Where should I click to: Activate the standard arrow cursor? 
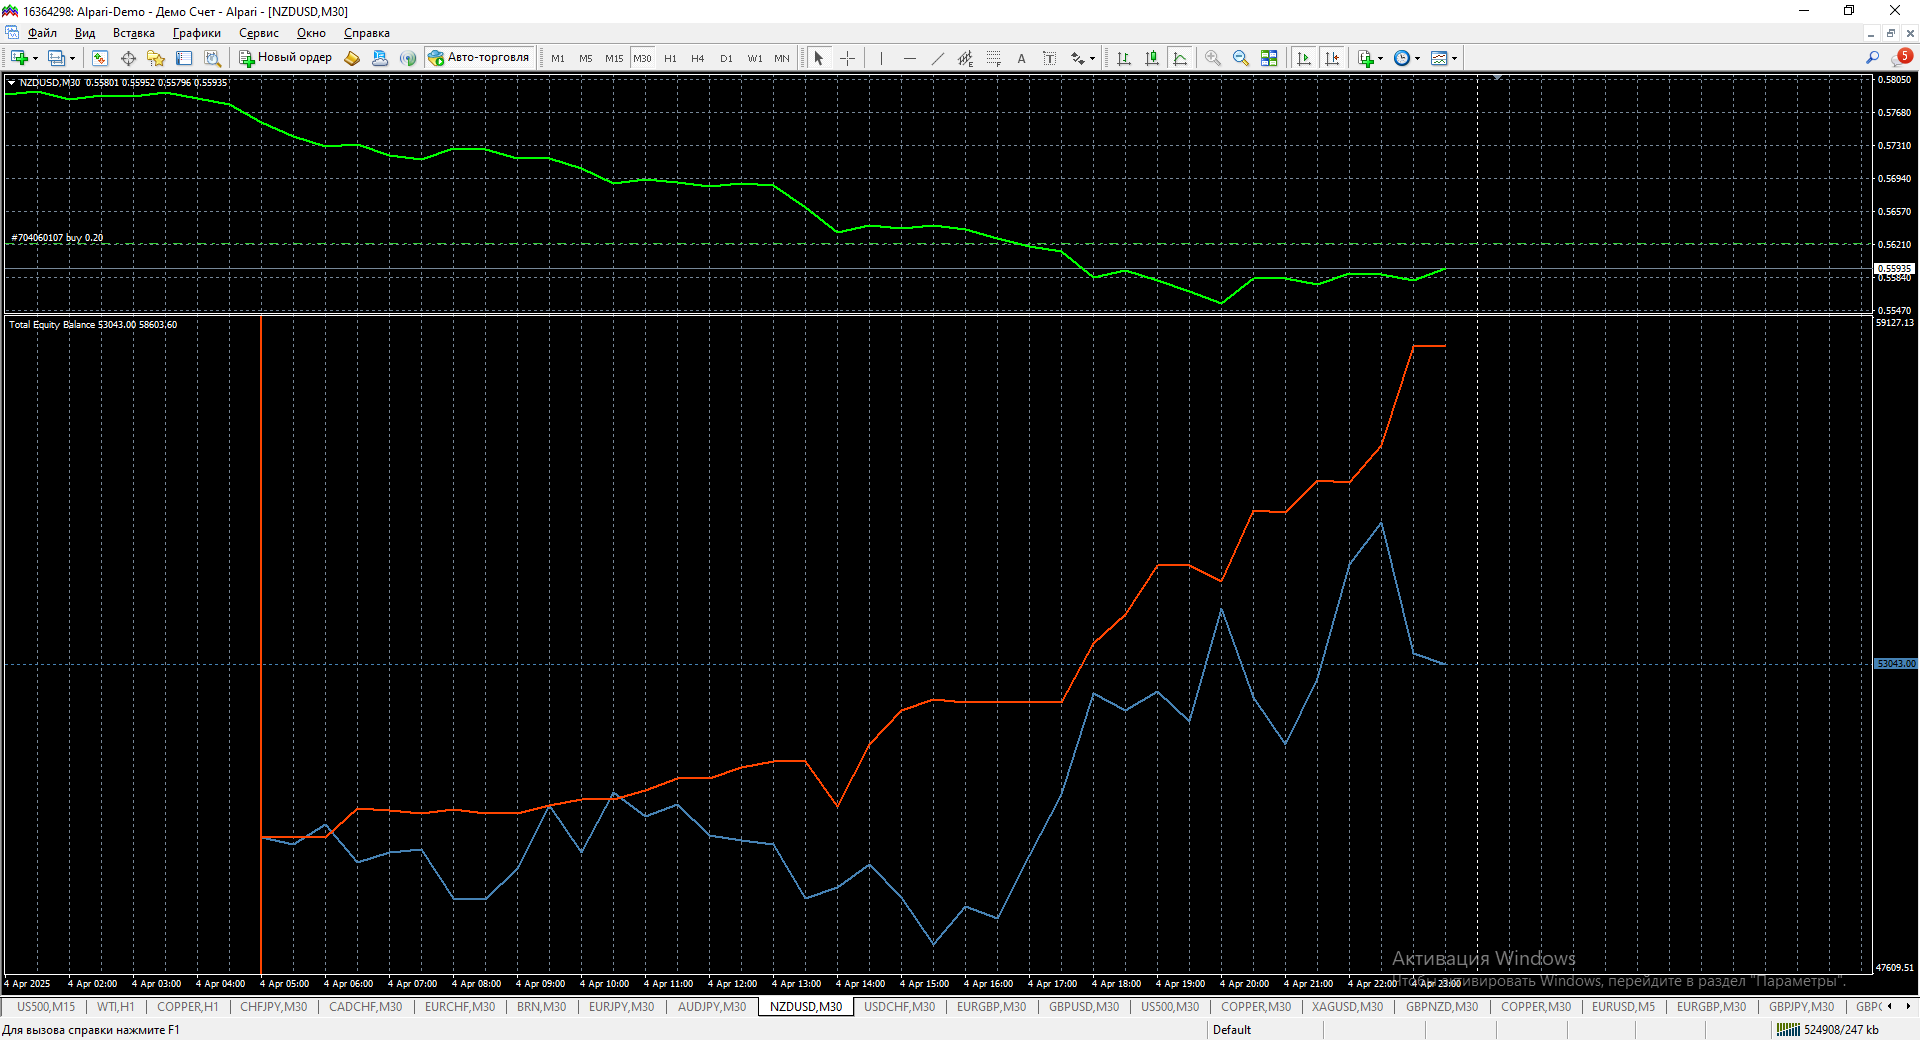tap(819, 58)
